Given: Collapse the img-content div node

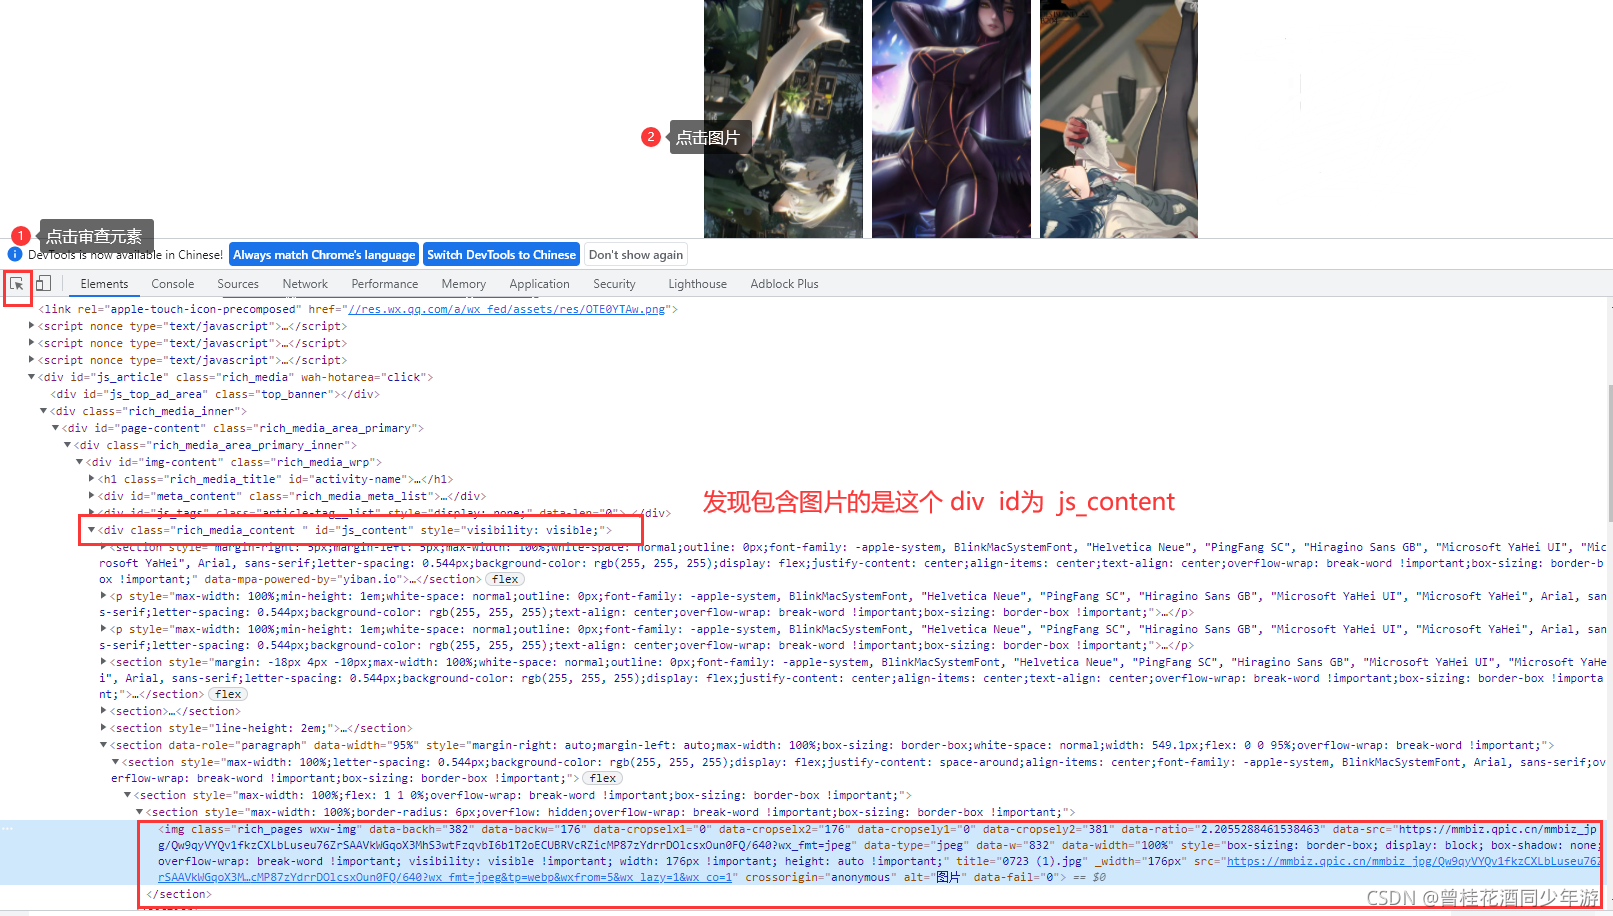Looking at the screenshot, I should [80, 462].
